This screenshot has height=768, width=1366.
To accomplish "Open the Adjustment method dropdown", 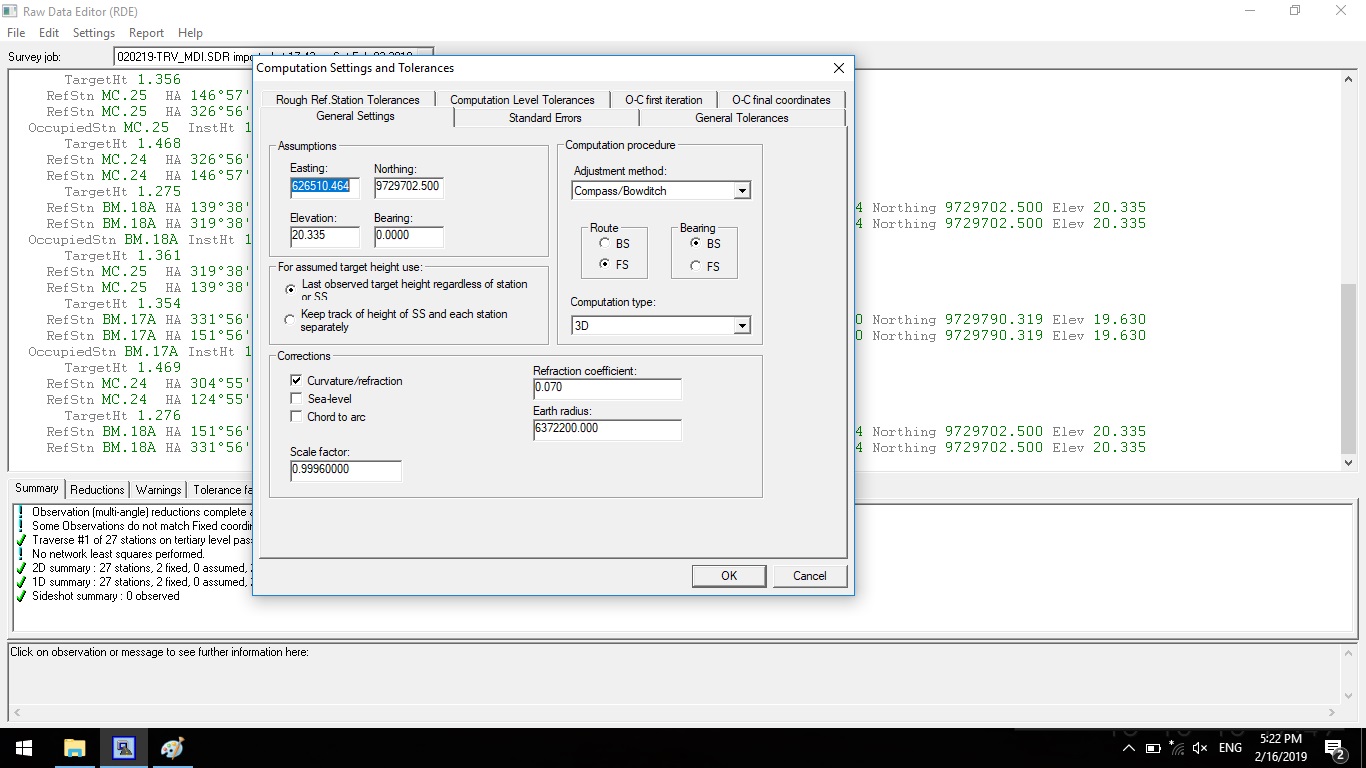I will coord(741,190).
